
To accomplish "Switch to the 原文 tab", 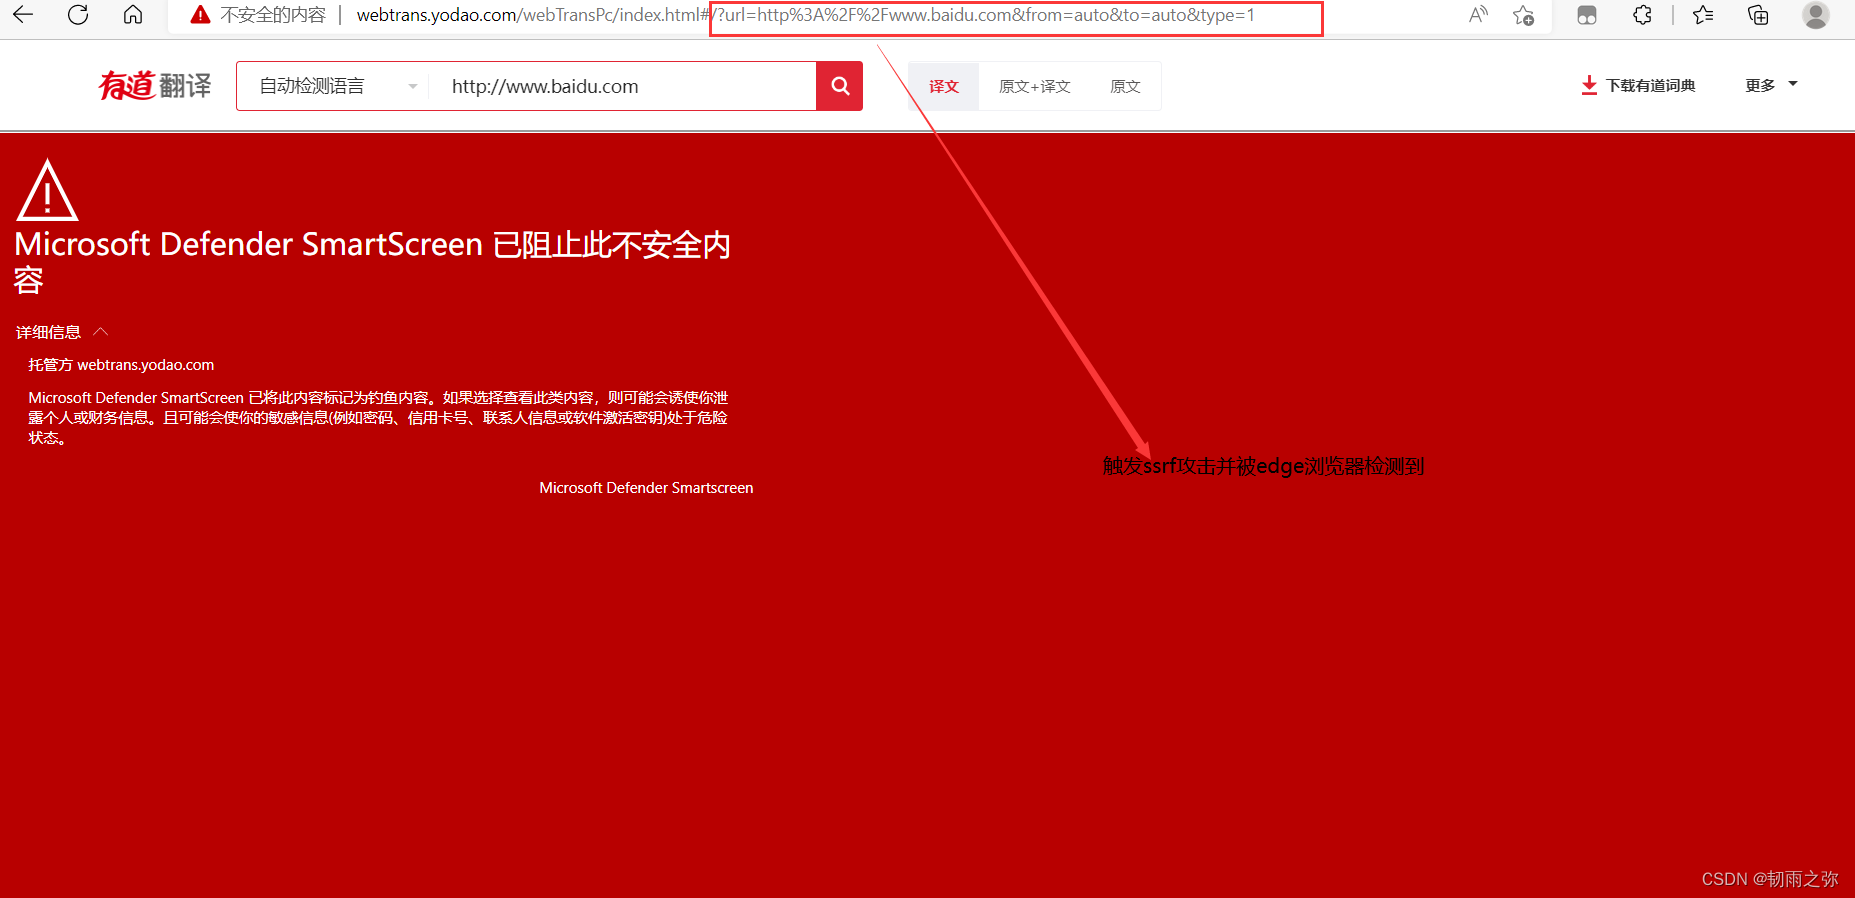I will pos(1126,86).
